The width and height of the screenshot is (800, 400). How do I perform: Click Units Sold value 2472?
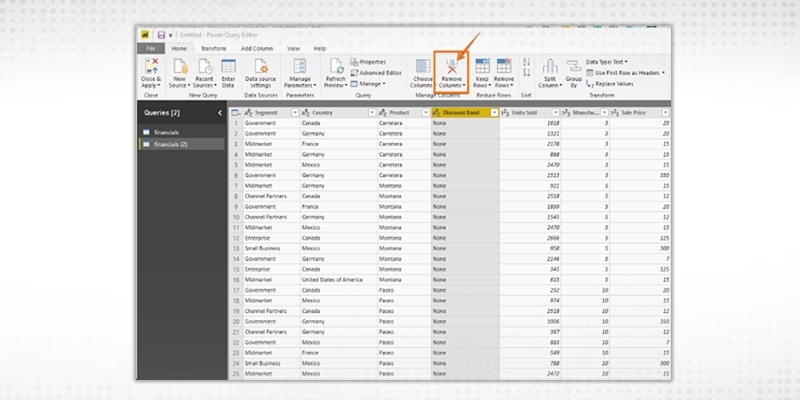pos(553,374)
